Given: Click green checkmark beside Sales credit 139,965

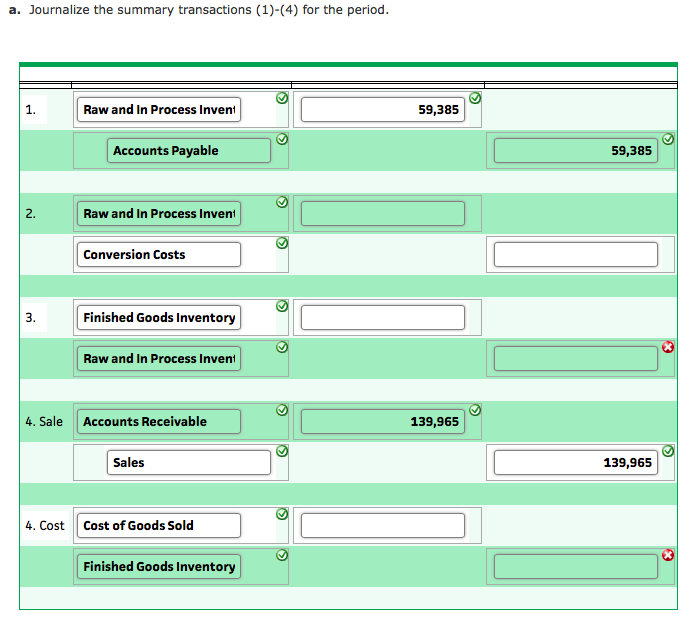Looking at the screenshot, I should (668, 450).
